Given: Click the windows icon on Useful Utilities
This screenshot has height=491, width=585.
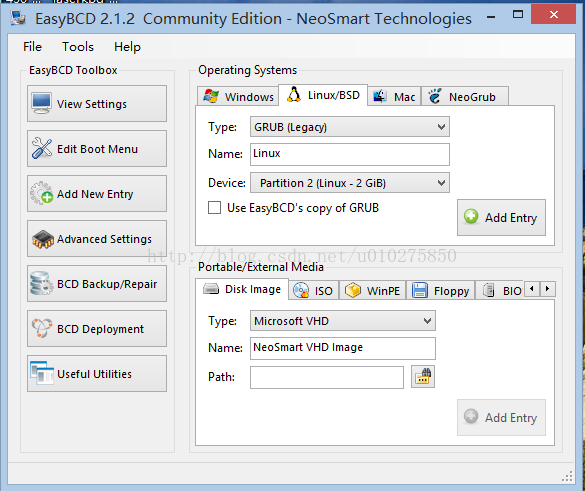Looking at the screenshot, I should pos(41,372).
